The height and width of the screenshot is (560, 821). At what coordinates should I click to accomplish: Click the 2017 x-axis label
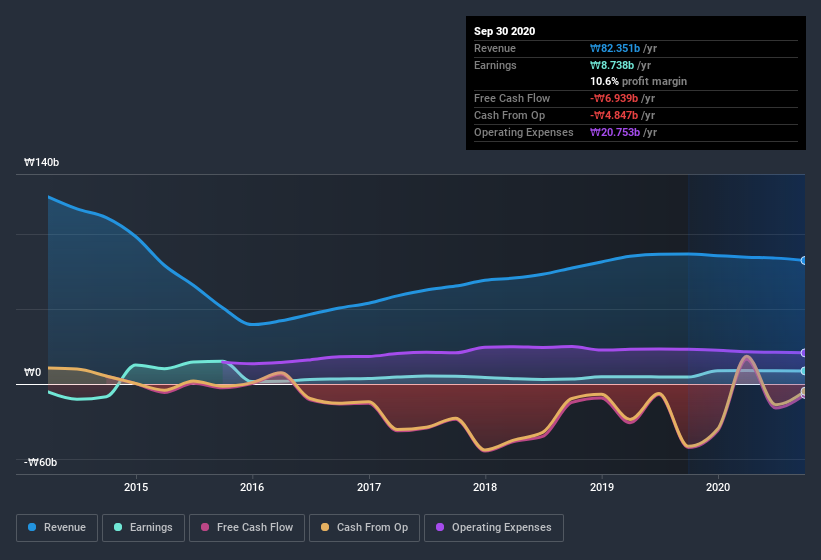point(369,487)
